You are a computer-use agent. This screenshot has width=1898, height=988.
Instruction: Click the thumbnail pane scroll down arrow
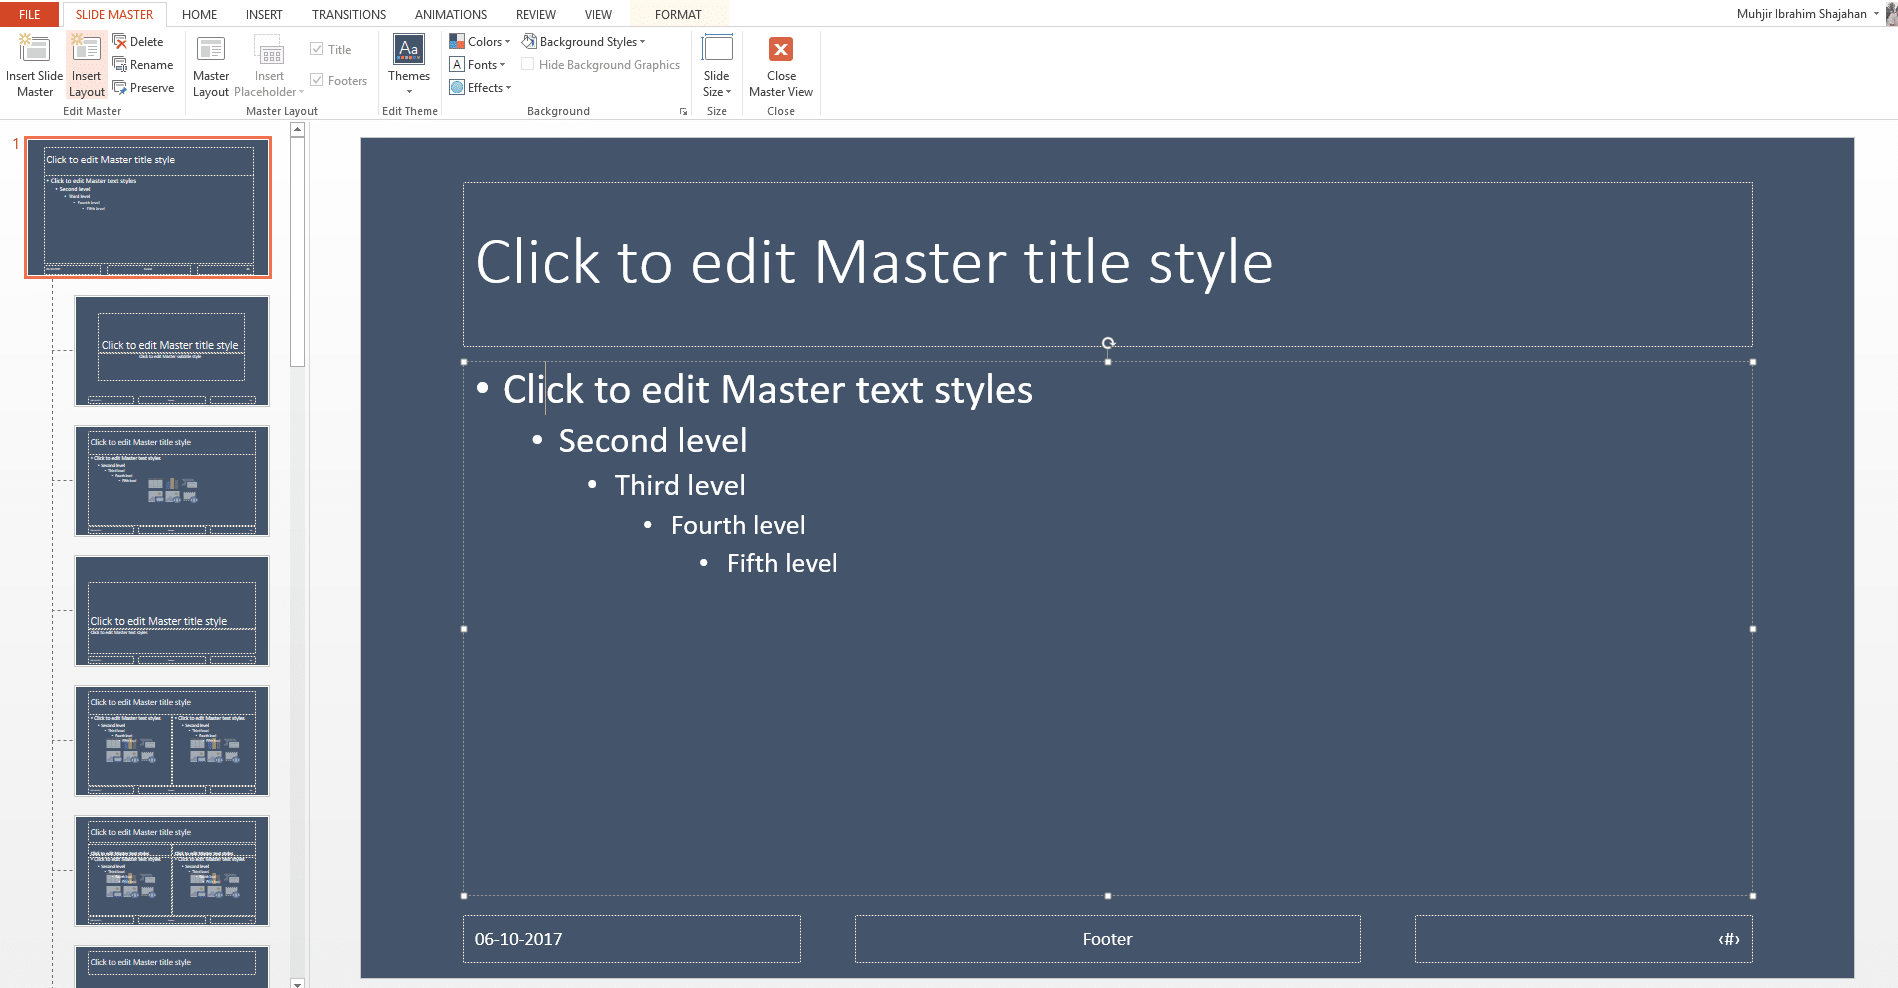(297, 983)
